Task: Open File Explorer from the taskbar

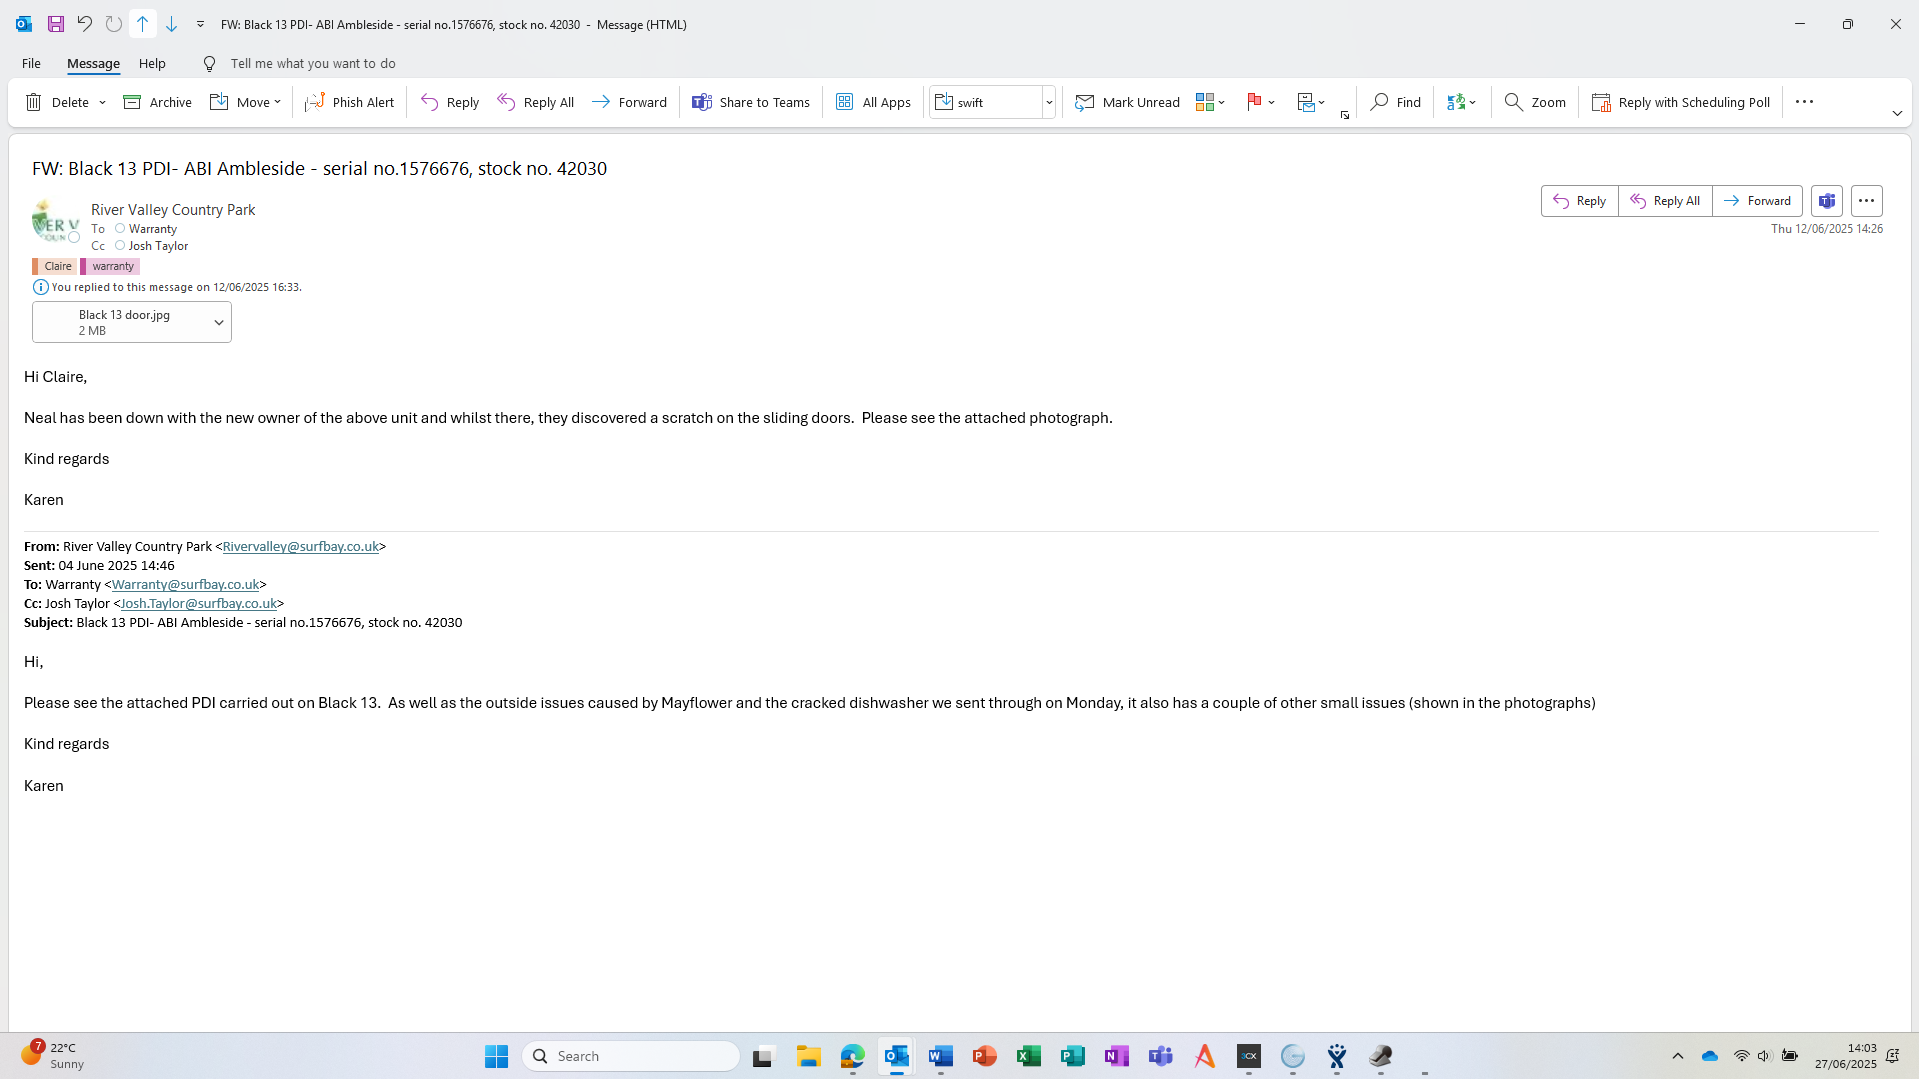Action: point(809,1056)
